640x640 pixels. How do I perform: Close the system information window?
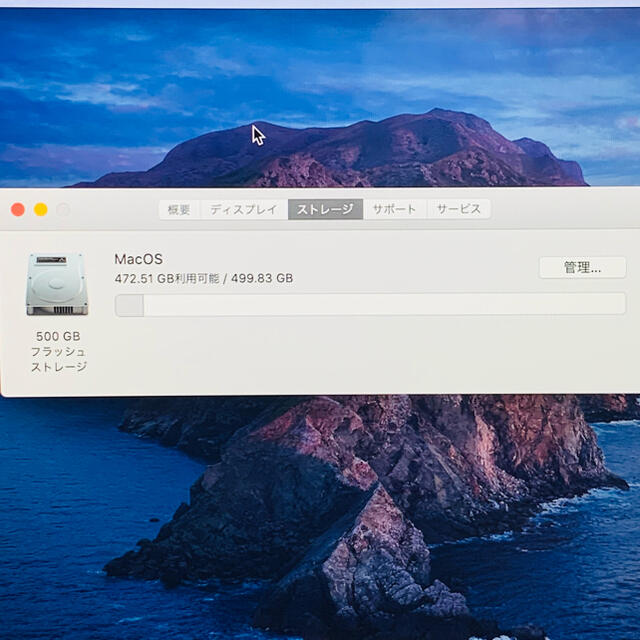(x=18, y=210)
